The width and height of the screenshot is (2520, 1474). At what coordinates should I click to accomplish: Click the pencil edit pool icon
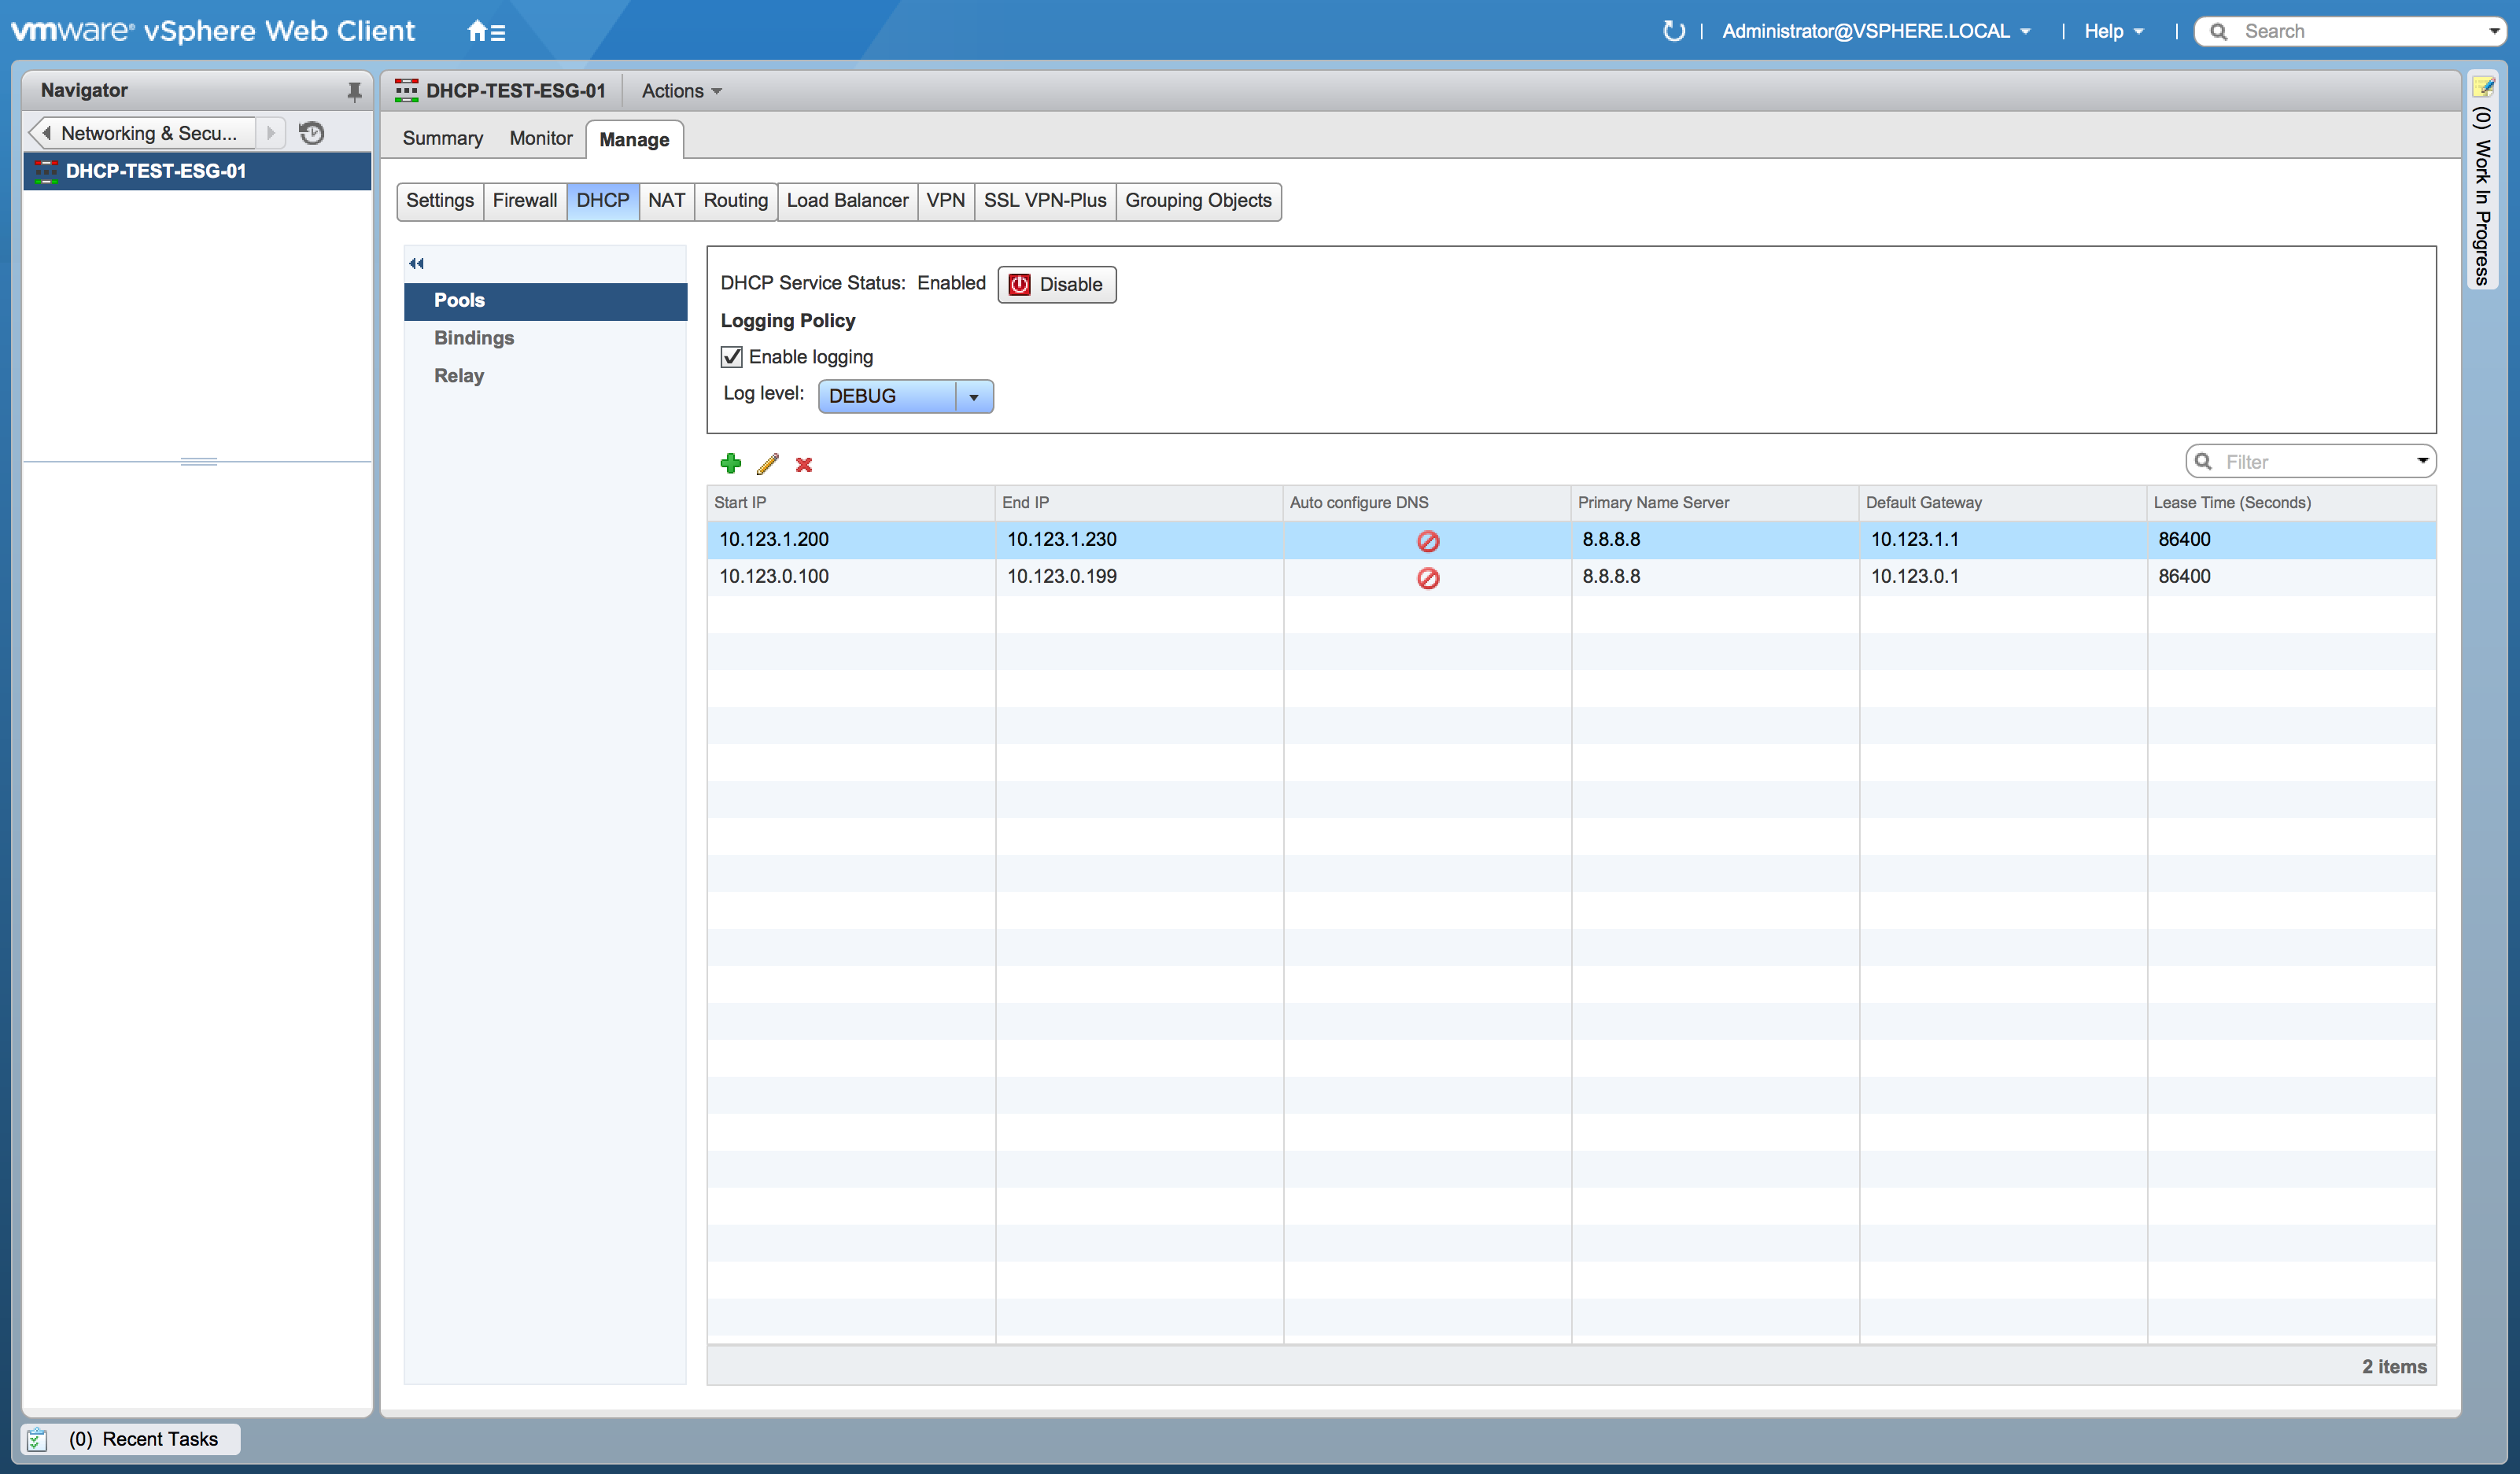[767, 463]
